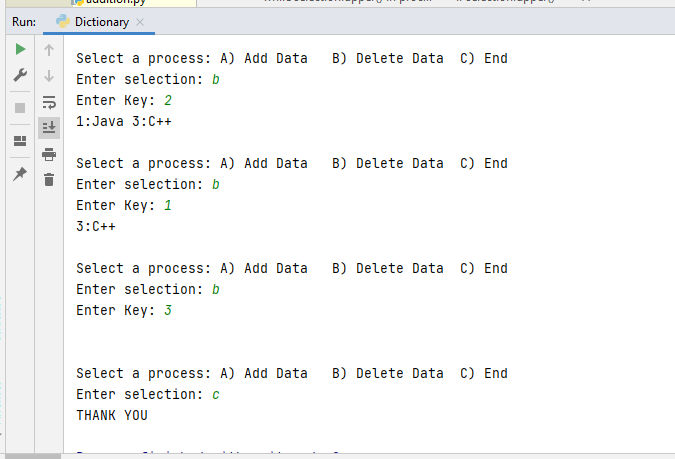
Task: Click the Restore Layout icon in left strip
Action: [20, 141]
